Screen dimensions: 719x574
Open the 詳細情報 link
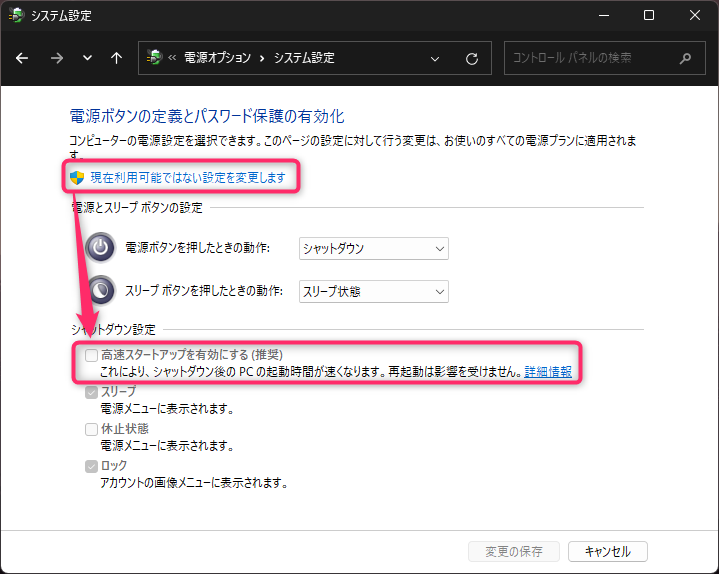coord(548,372)
